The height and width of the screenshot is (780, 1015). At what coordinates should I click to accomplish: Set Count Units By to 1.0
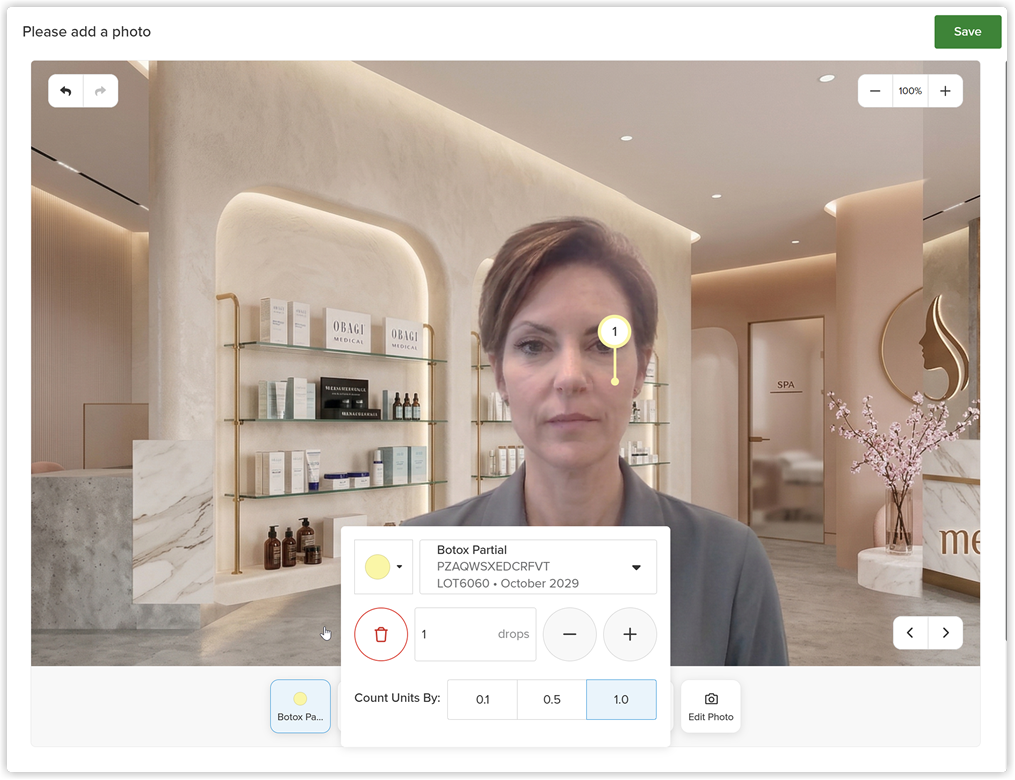click(621, 699)
